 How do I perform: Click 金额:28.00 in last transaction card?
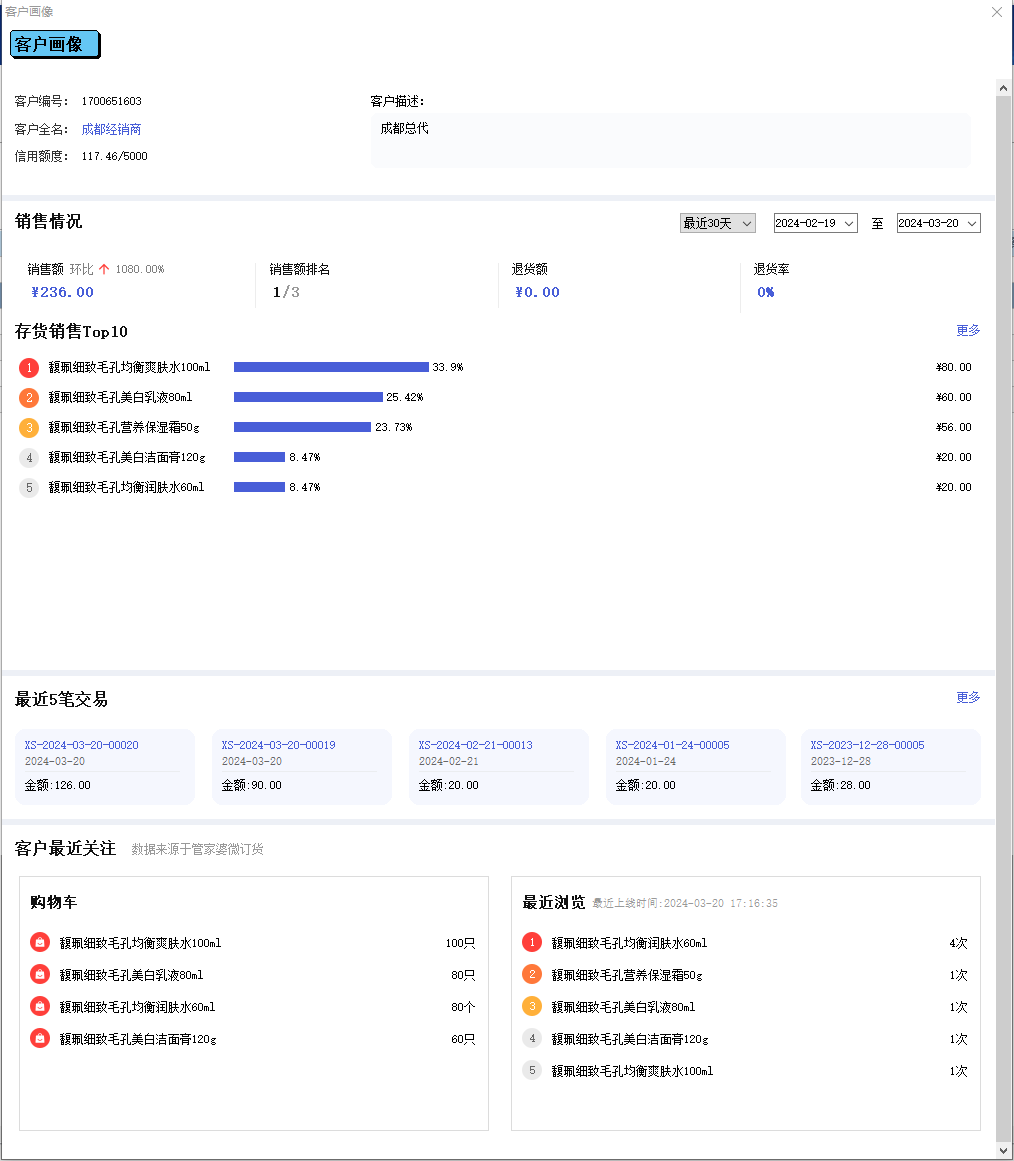pos(841,786)
